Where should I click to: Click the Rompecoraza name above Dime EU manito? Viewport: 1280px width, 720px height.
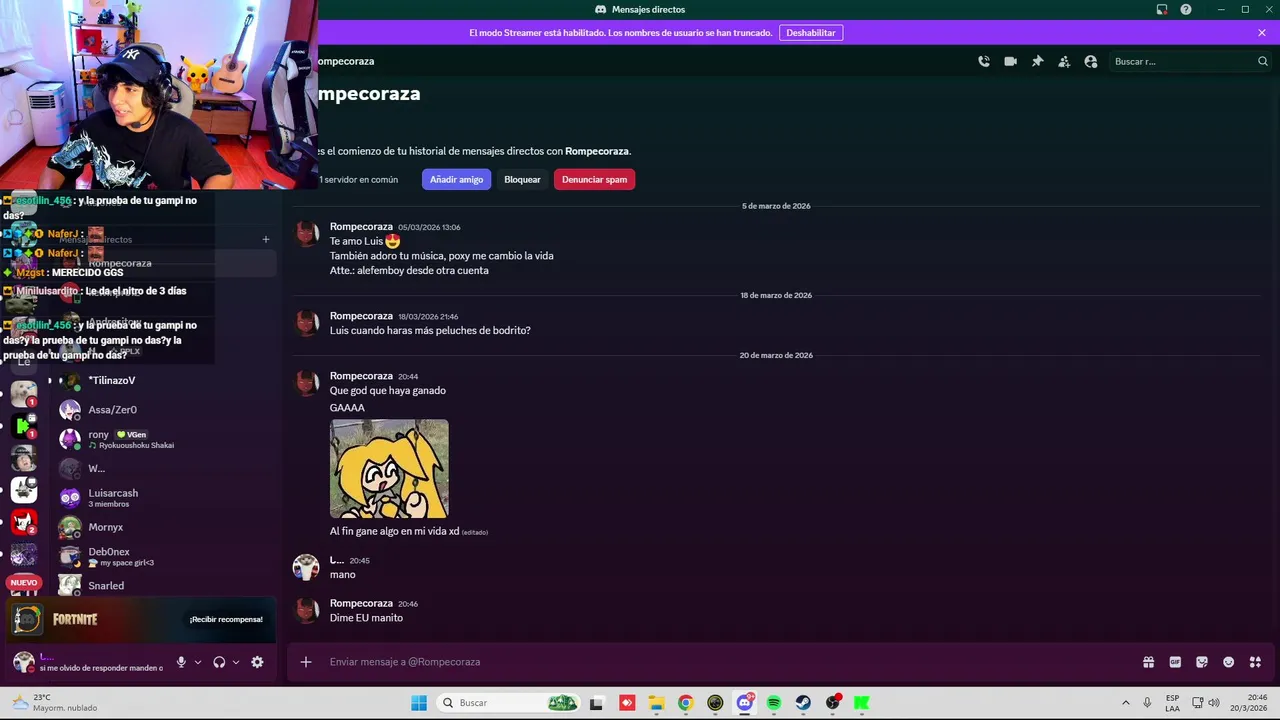tap(361, 603)
